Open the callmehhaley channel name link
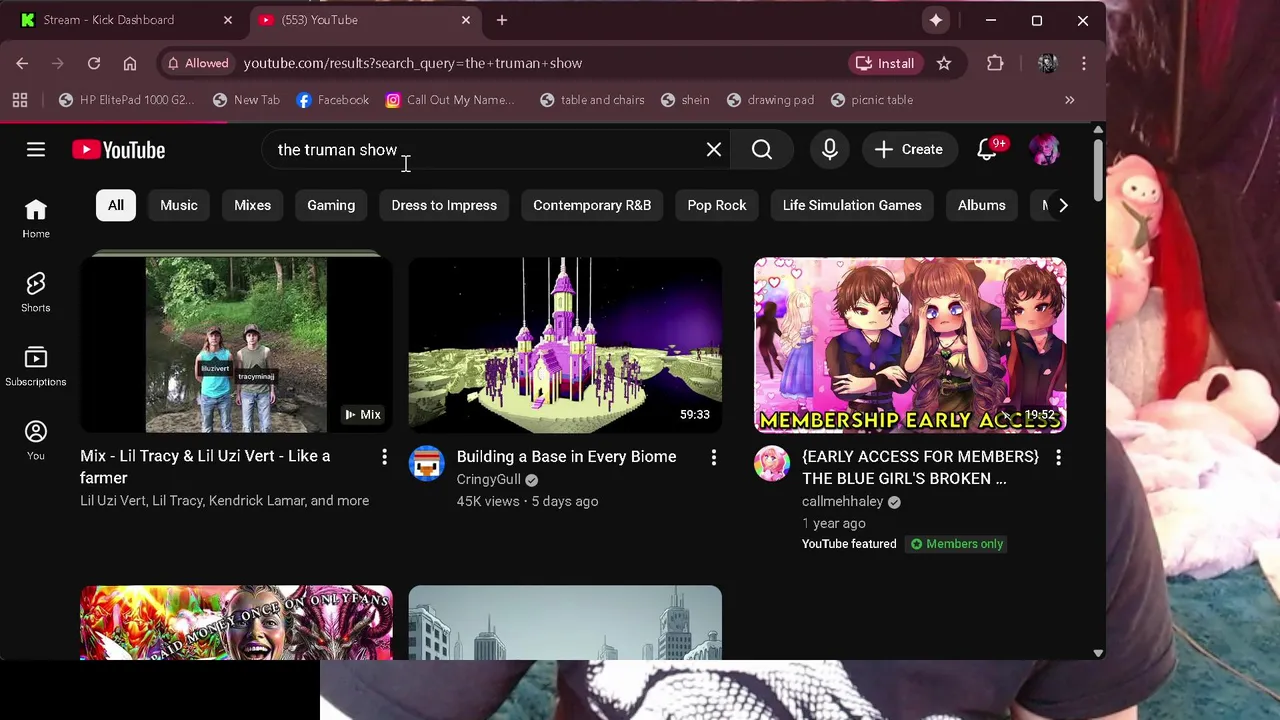This screenshot has width=1280, height=720. point(842,501)
